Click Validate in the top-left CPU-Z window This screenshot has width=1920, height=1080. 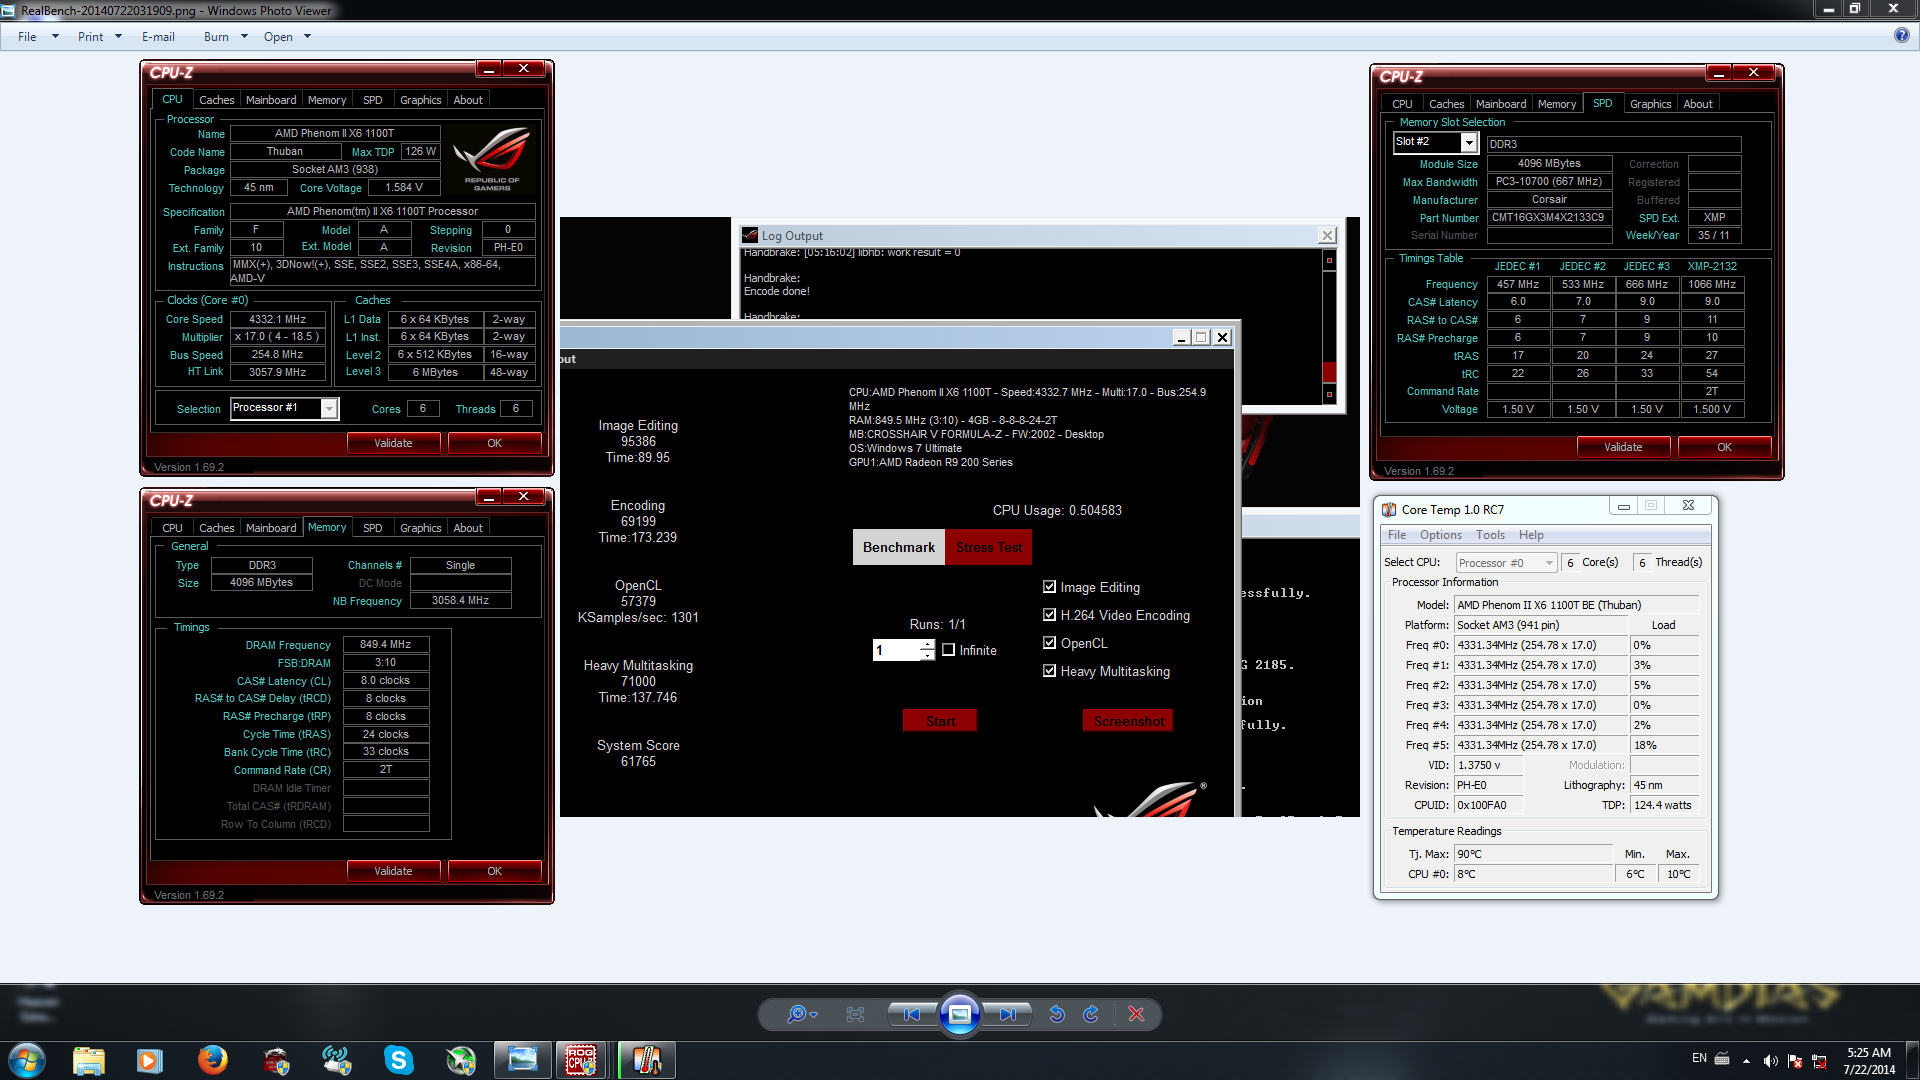click(x=393, y=443)
